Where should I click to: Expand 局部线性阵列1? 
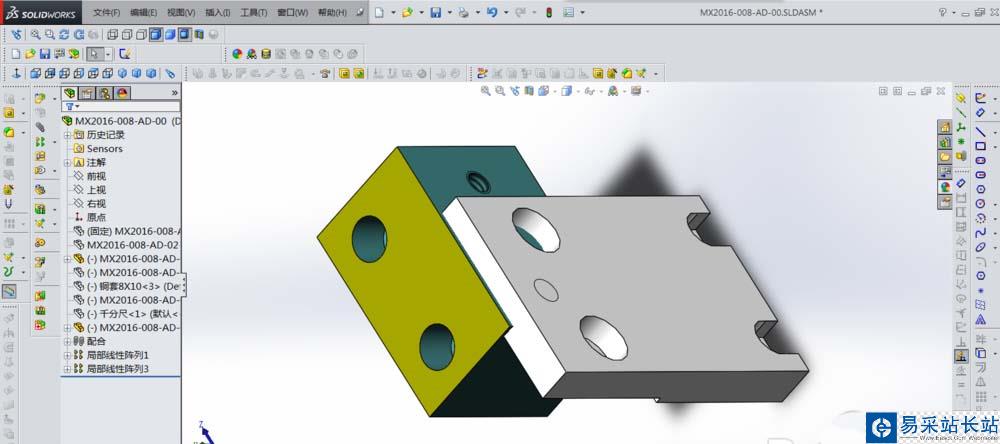[x=68, y=355]
